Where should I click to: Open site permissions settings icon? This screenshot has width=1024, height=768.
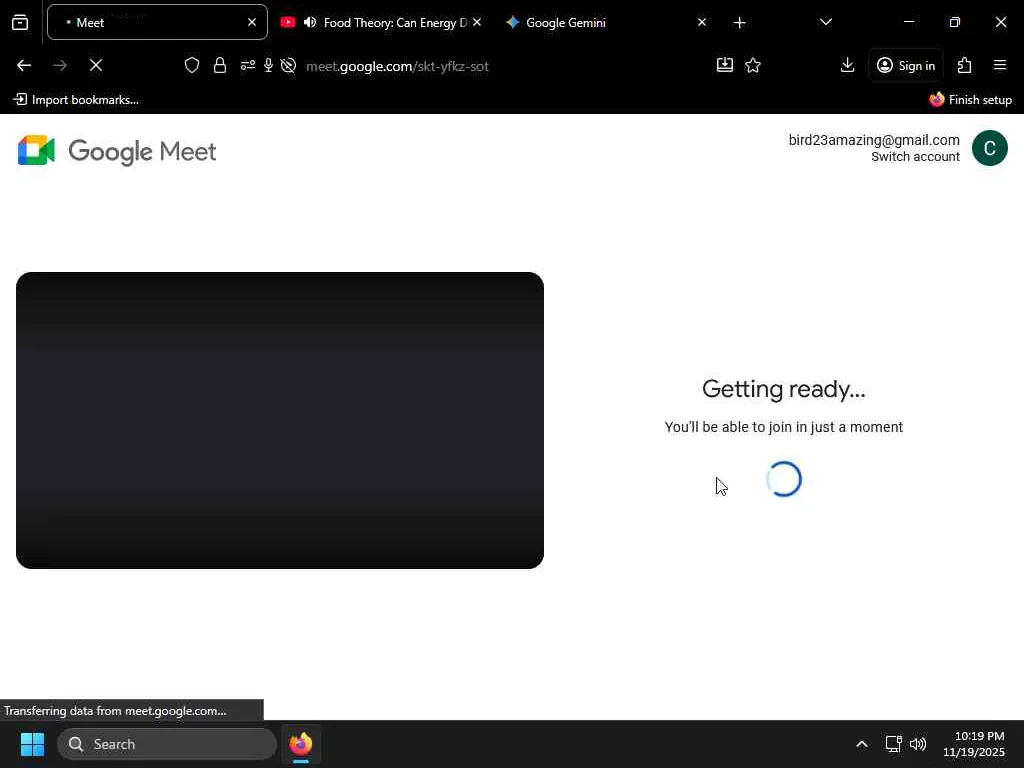248,65
